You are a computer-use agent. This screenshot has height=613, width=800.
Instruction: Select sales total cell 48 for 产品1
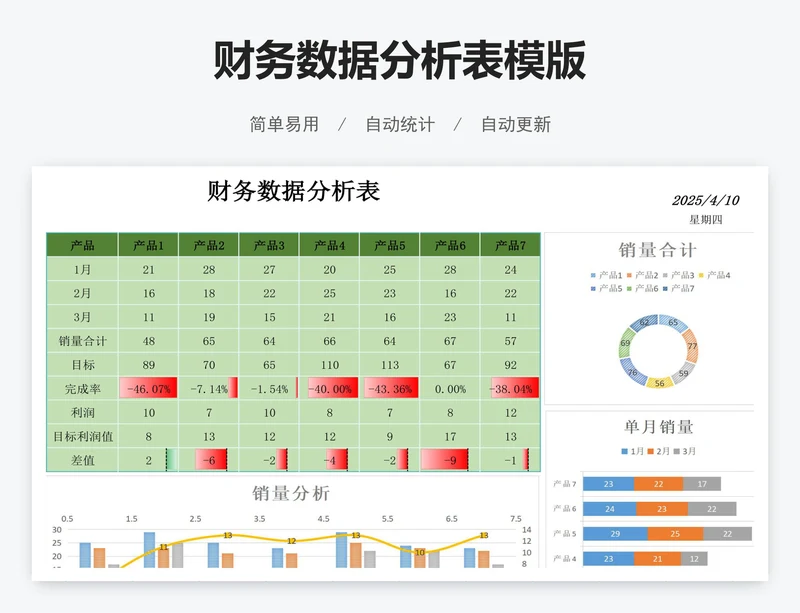[x=148, y=341]
